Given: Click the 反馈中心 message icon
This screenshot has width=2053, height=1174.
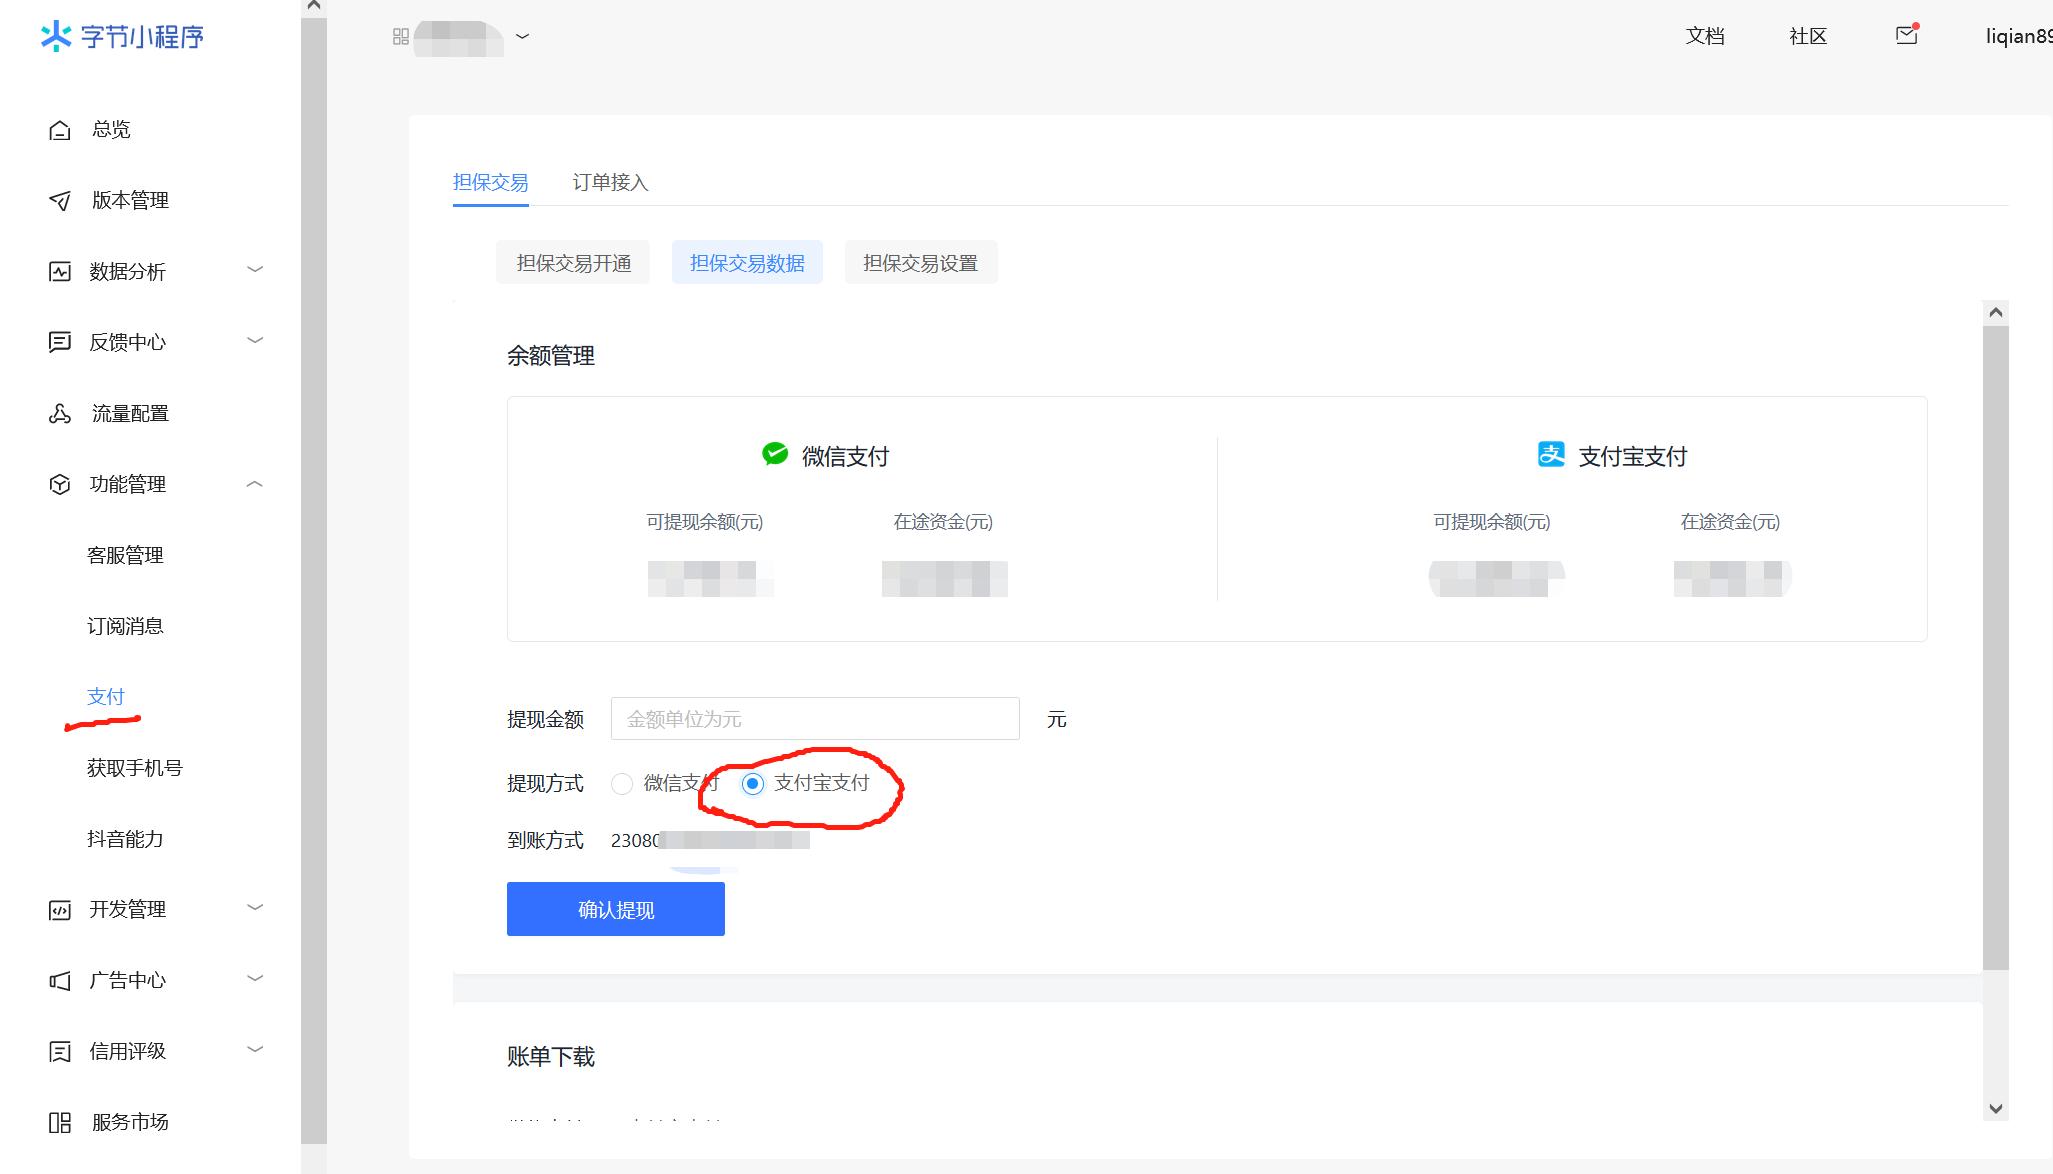Looking at the screenshot, I should point(60,342).
